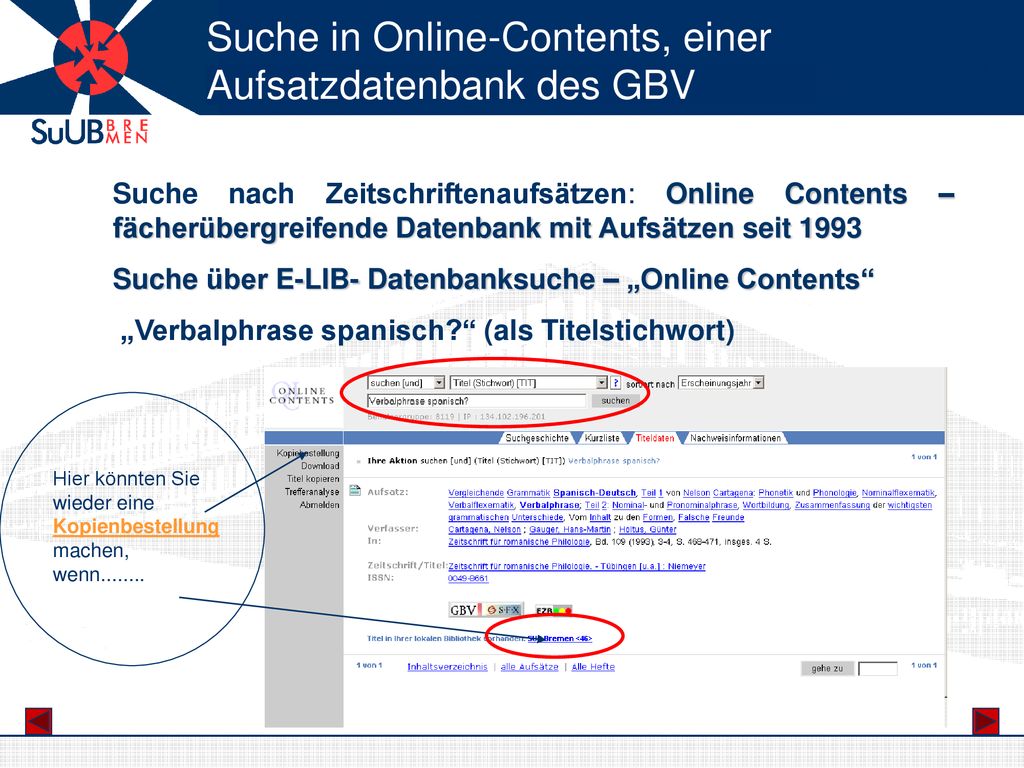Image resolution: width=1024 pixels, height=768 pixels.
Task: Click 'Zeitschrift für romanische Philologie' in the In row
Action: pos(519,542)
